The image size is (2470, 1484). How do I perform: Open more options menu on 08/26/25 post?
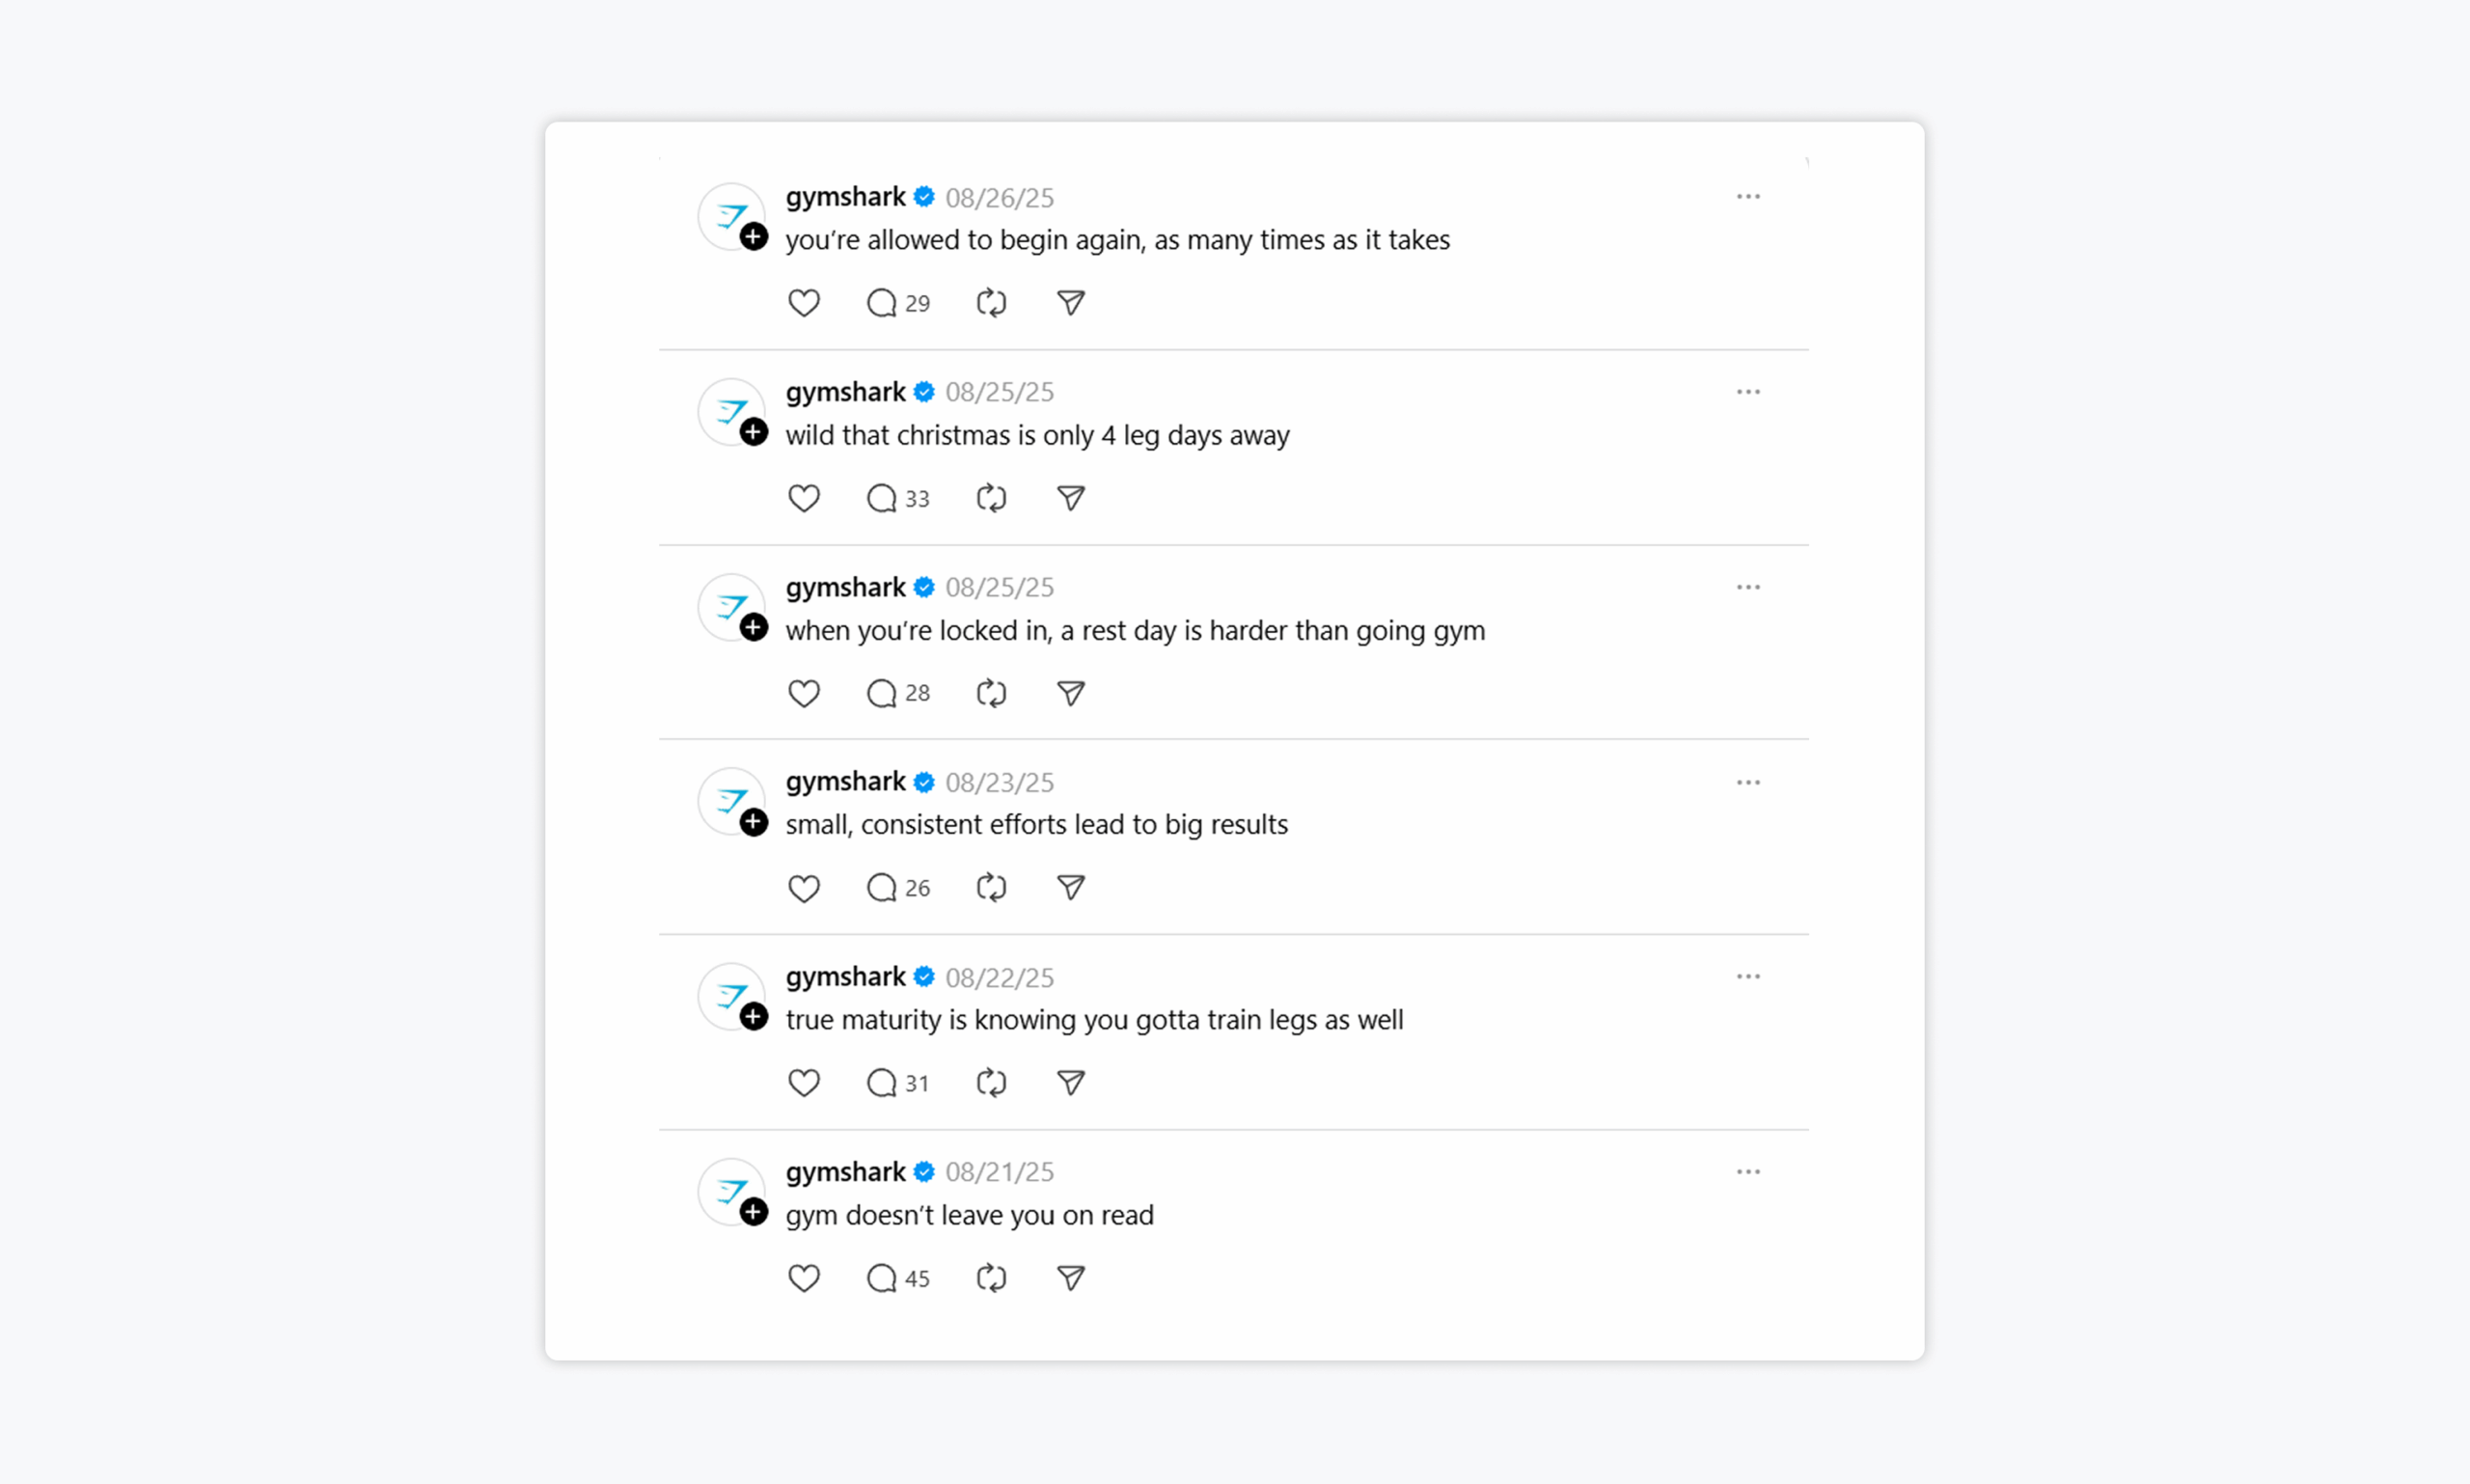pos(1748,197)
